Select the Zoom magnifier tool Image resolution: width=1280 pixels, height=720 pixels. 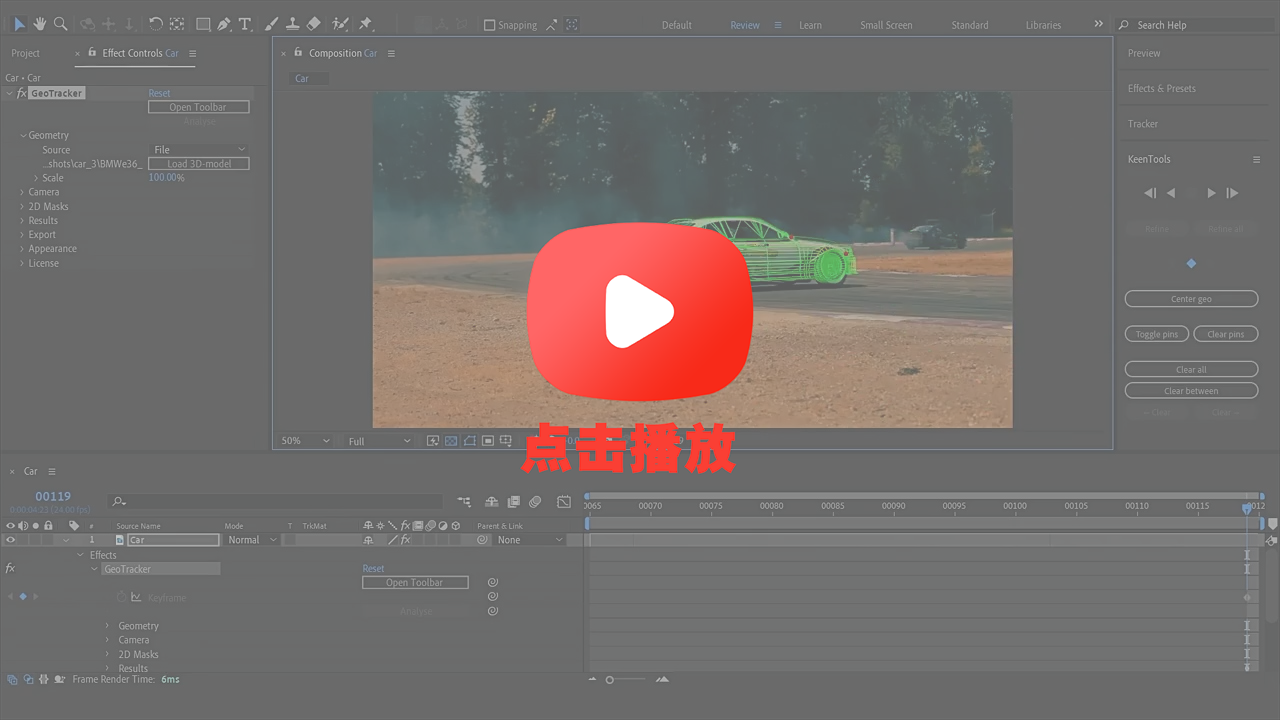tap(61, 24)
